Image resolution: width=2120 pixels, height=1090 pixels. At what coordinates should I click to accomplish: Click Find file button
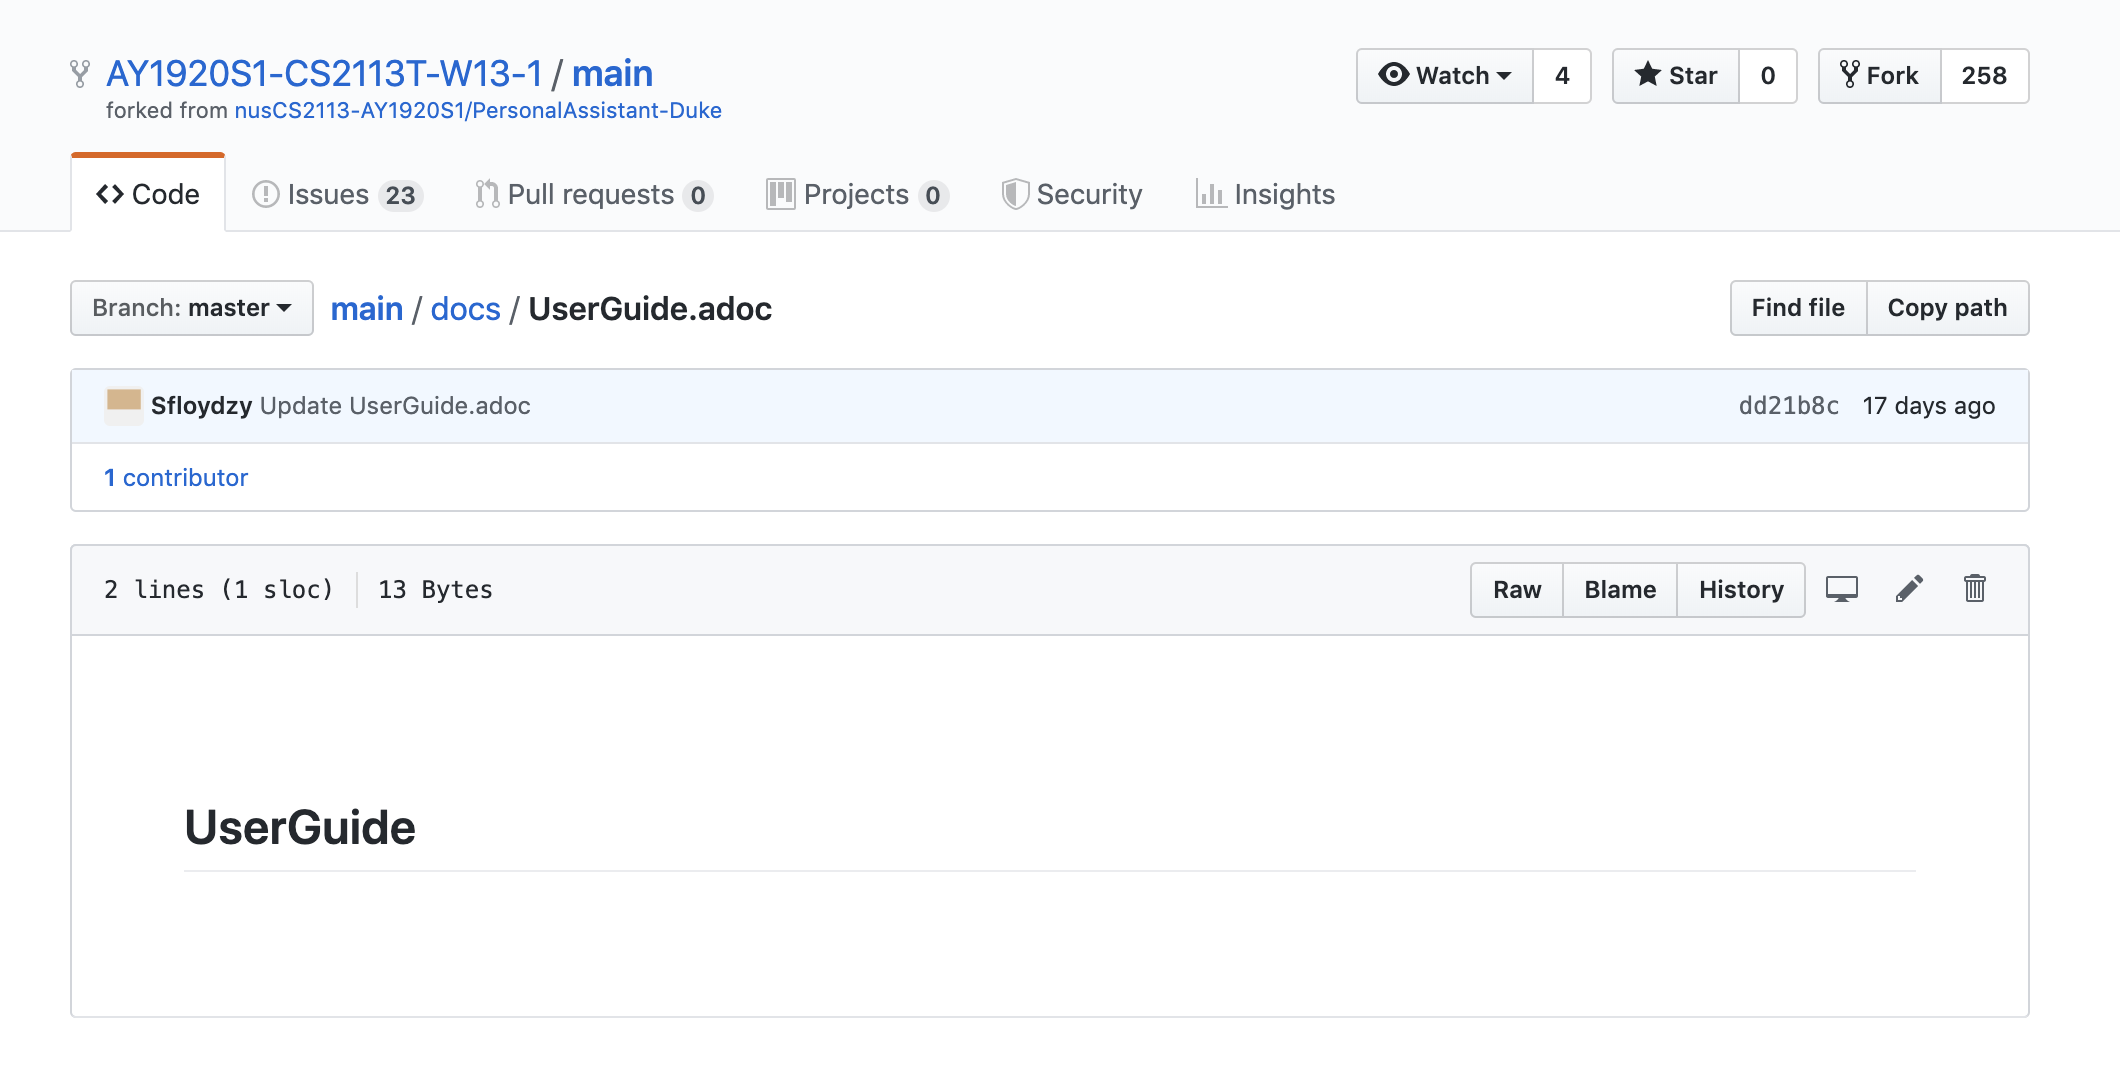(x=1797, y=308)
